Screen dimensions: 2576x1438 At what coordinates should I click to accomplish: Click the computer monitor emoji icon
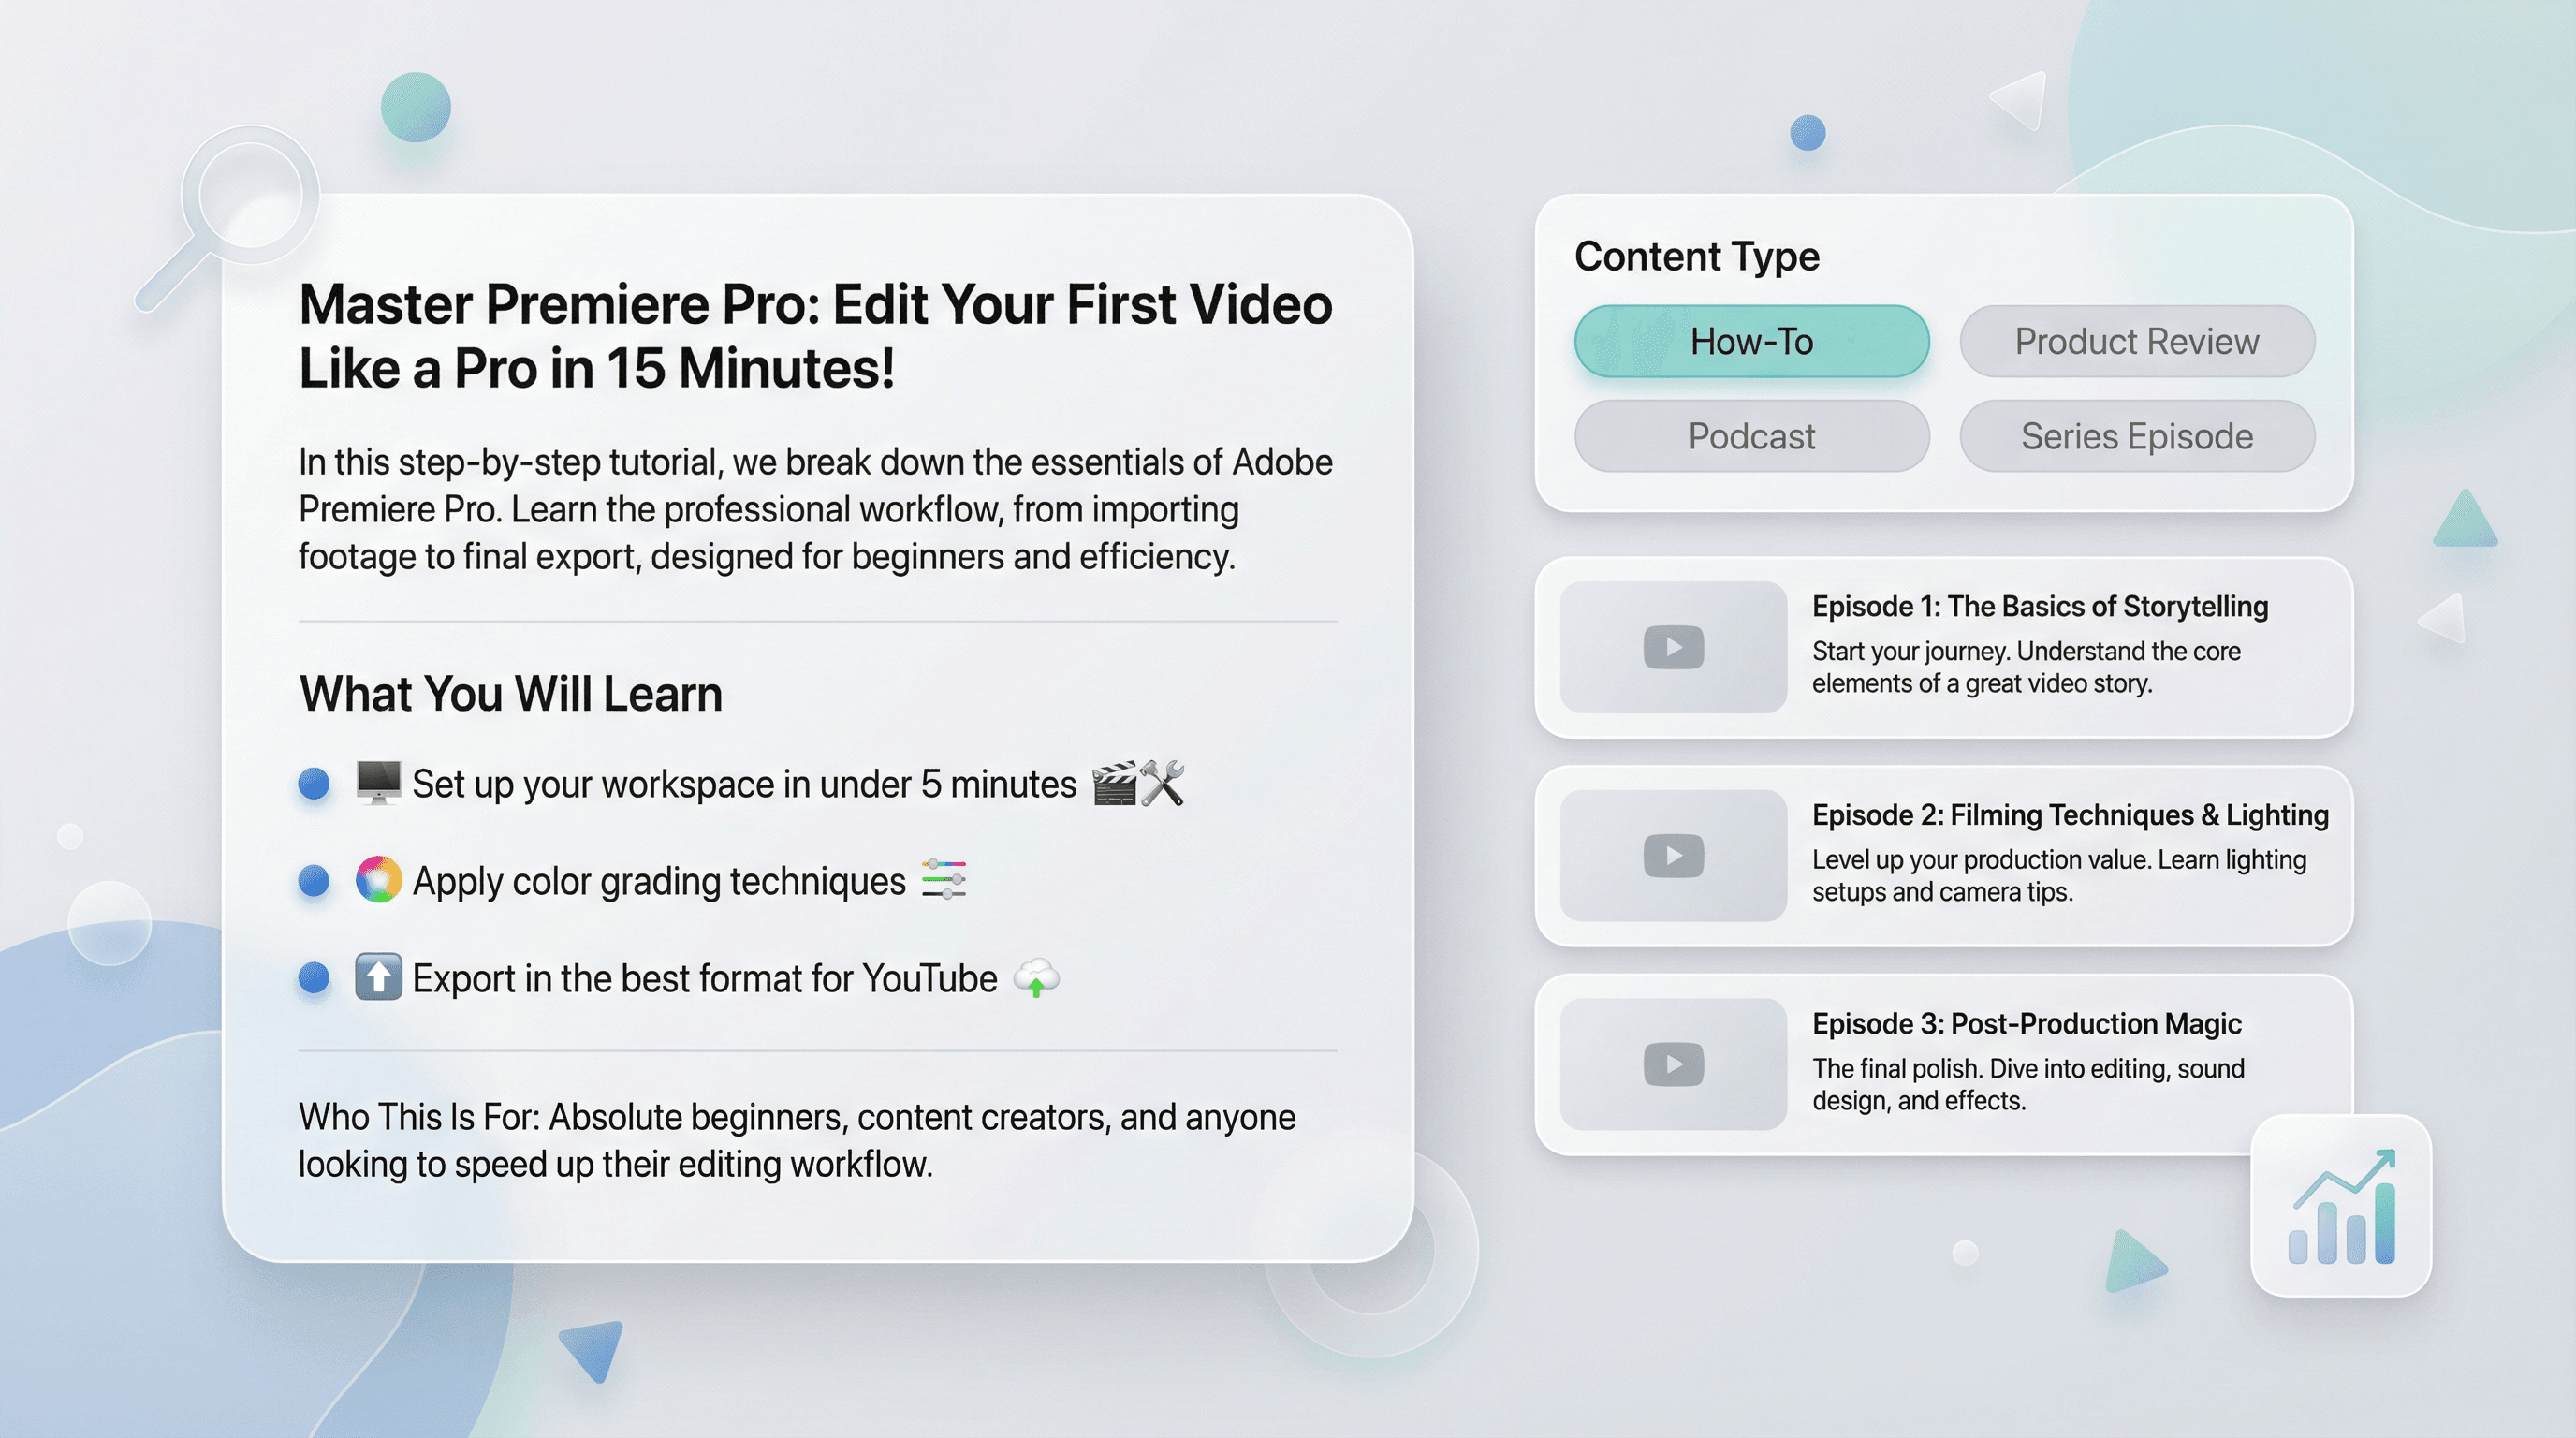(x=378, y=783)
